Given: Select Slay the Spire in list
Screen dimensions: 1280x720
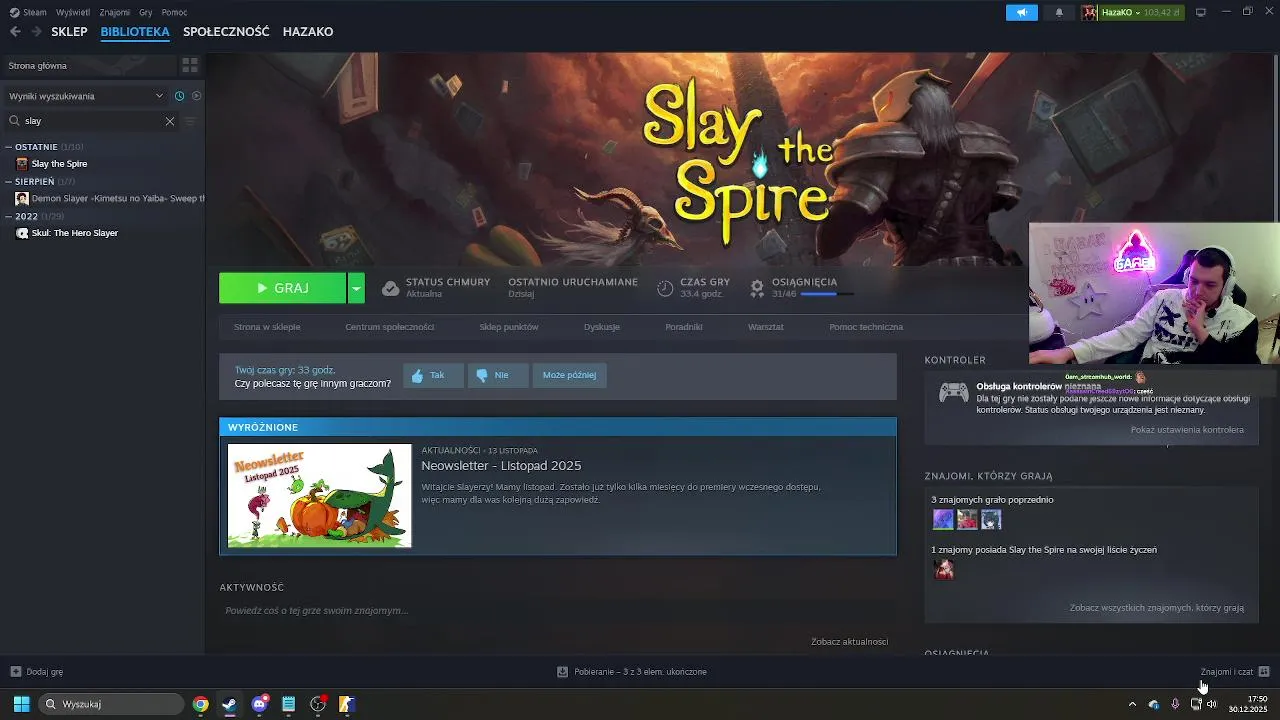Looking at the screenshot, I should [x=59, y=164].
